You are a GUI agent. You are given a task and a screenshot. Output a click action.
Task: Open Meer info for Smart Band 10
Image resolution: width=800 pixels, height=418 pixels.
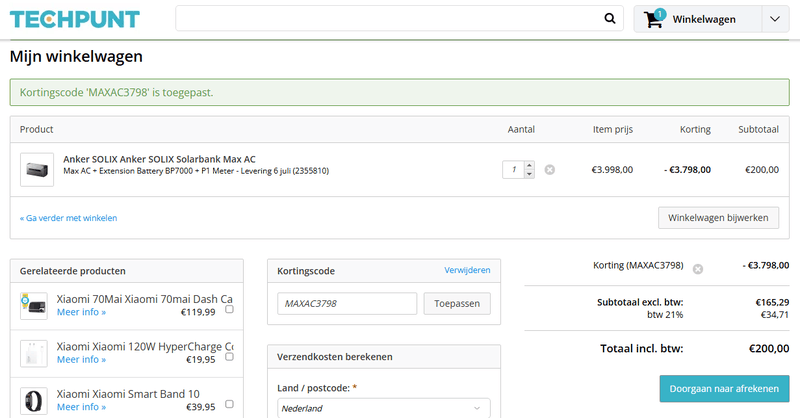point(81,407)
